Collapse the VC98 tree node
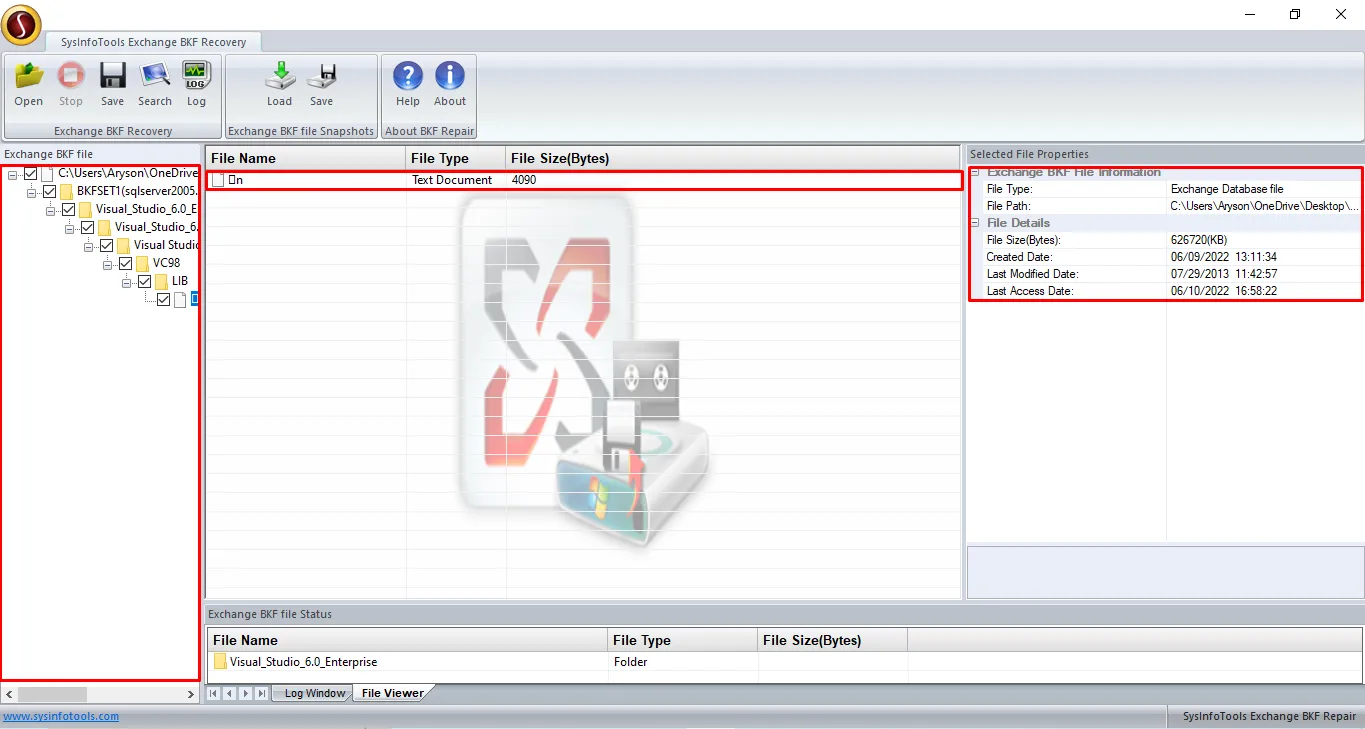 107,265
